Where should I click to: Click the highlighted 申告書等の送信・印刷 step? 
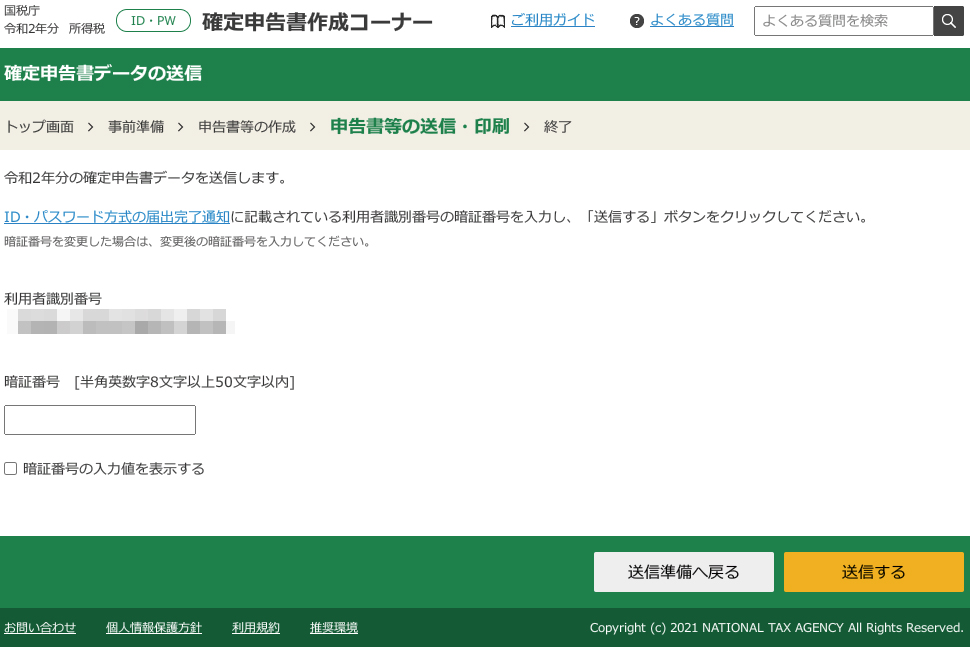(x=419, y=127)
